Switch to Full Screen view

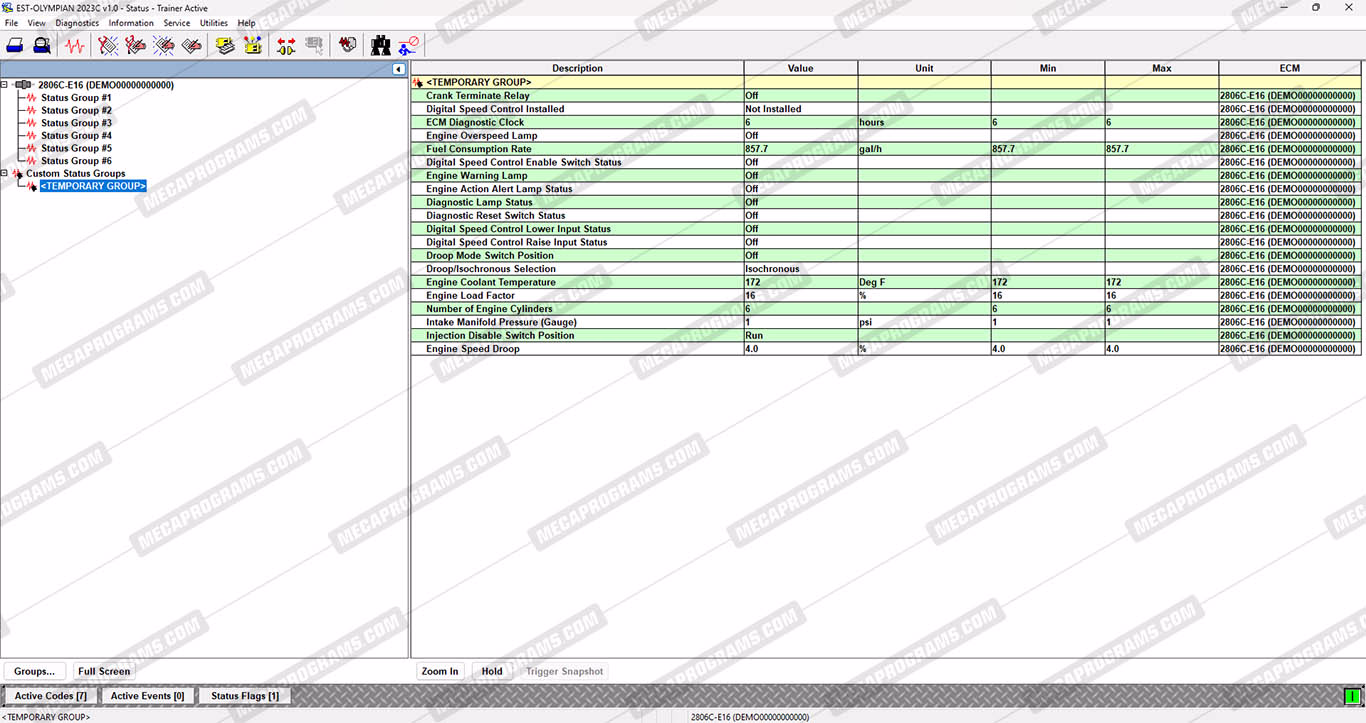(104, 671)
